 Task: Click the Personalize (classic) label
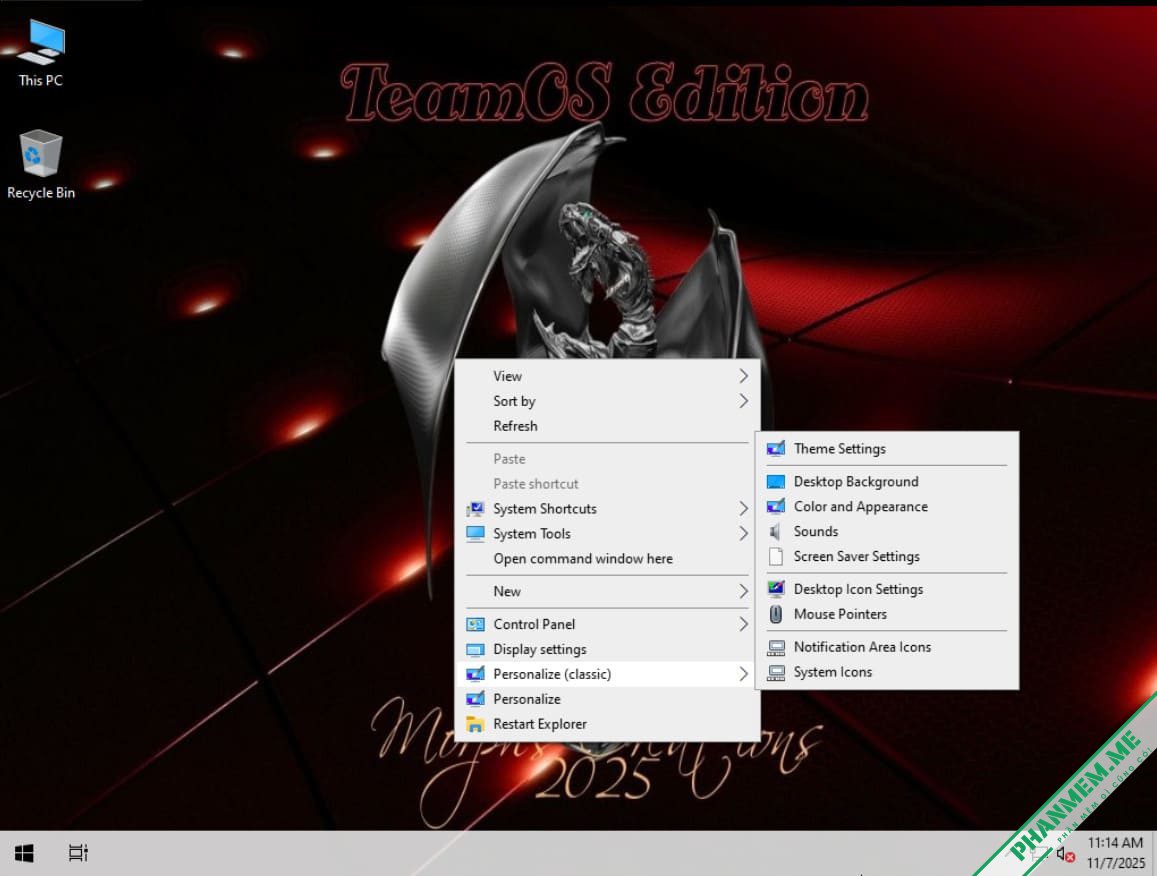pyautogui.click(x=552, y=674)
